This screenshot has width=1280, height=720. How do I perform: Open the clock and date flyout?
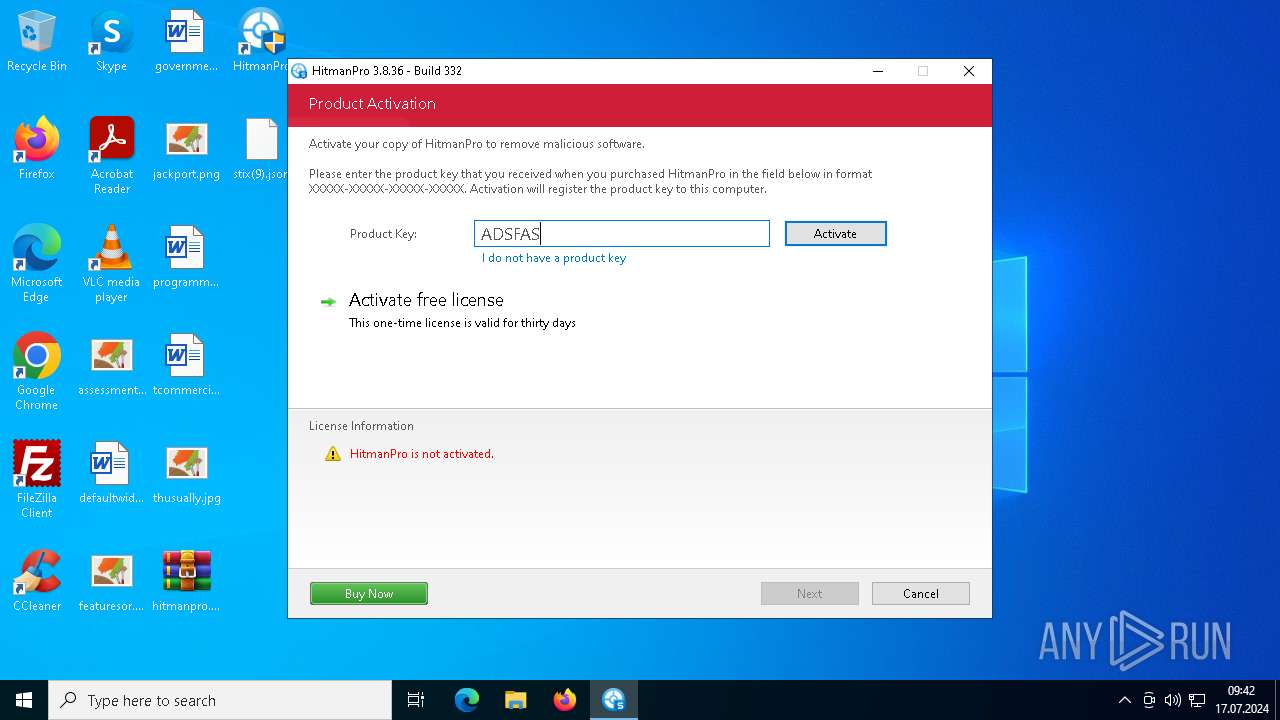[x=1241, y=700]
